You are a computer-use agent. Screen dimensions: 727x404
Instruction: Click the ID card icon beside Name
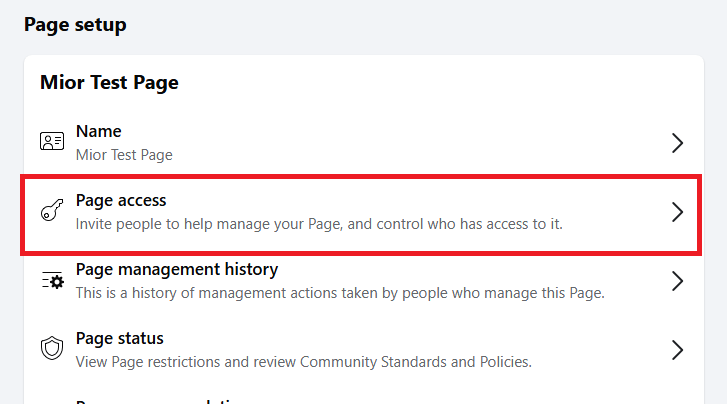click(x=52, y=142)
